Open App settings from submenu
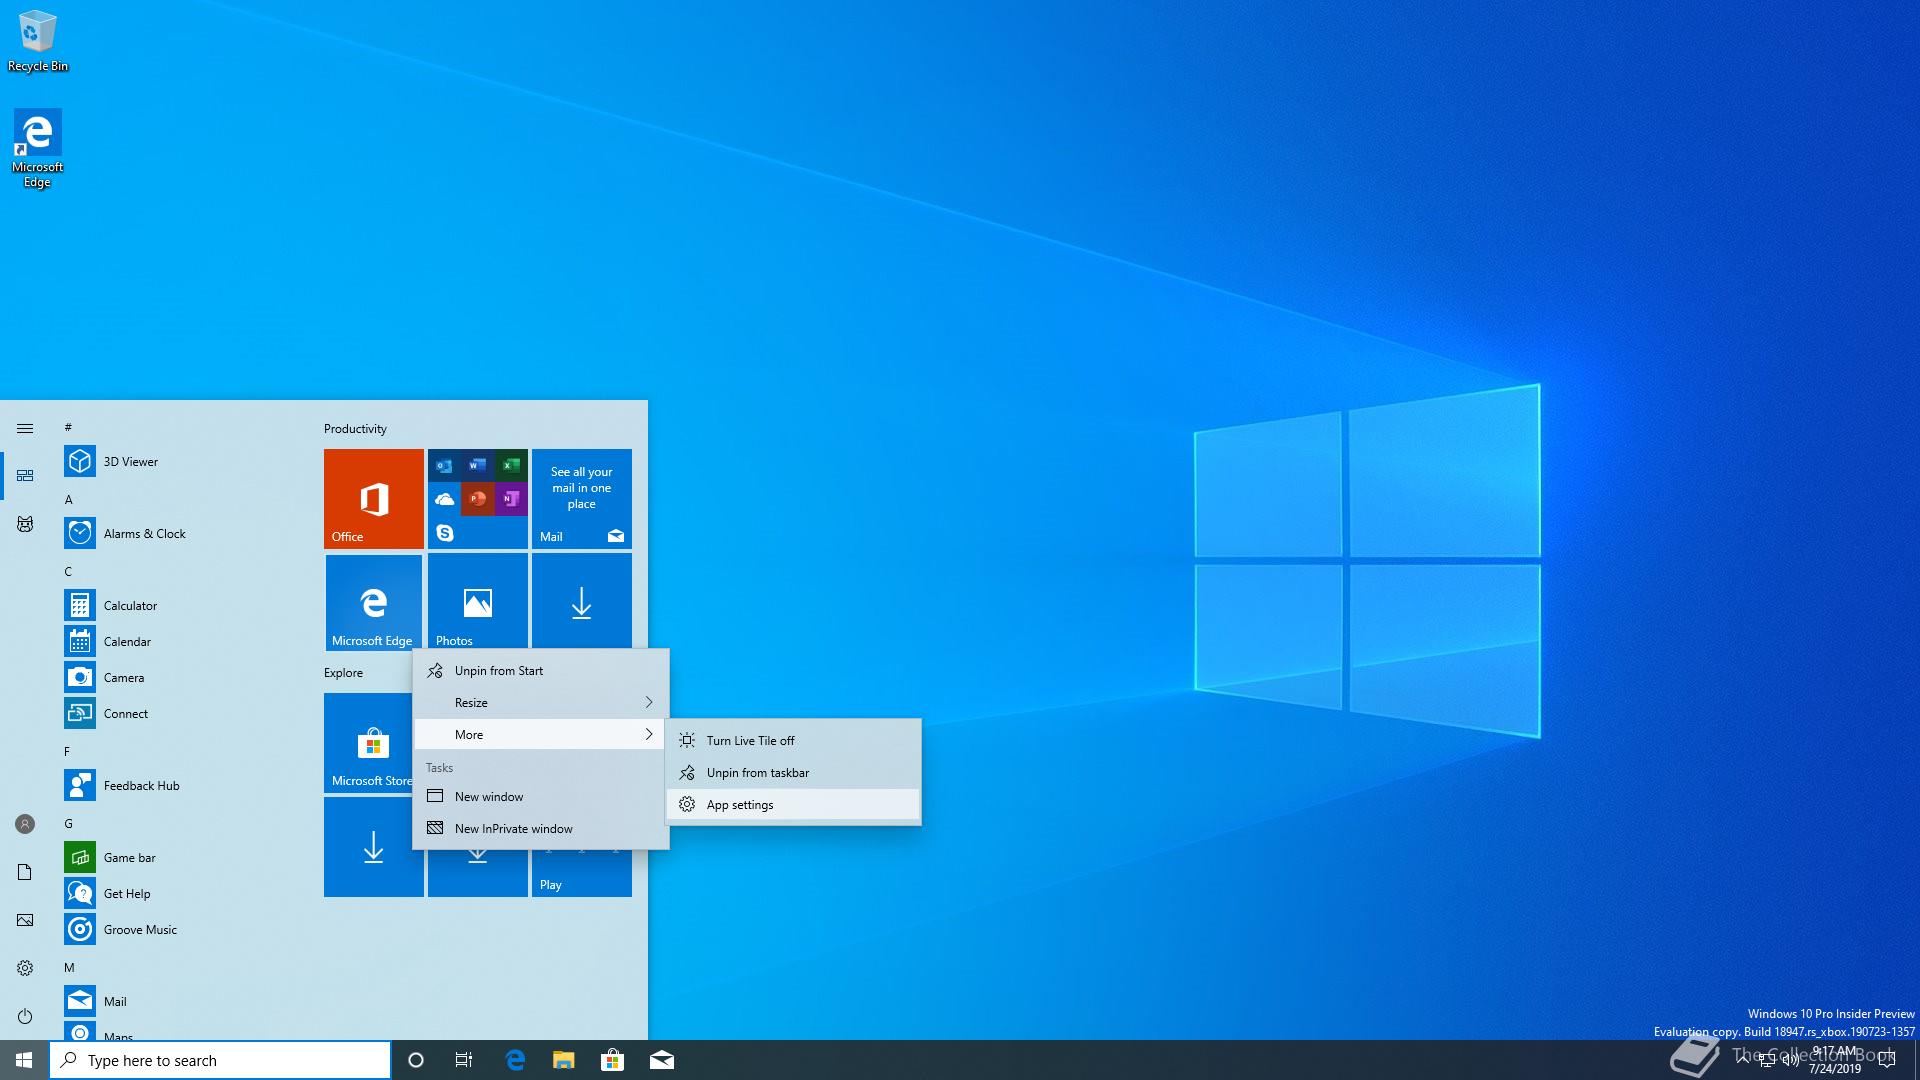Viewport: 1920px width, 1080px height. [x=793, y=805]
